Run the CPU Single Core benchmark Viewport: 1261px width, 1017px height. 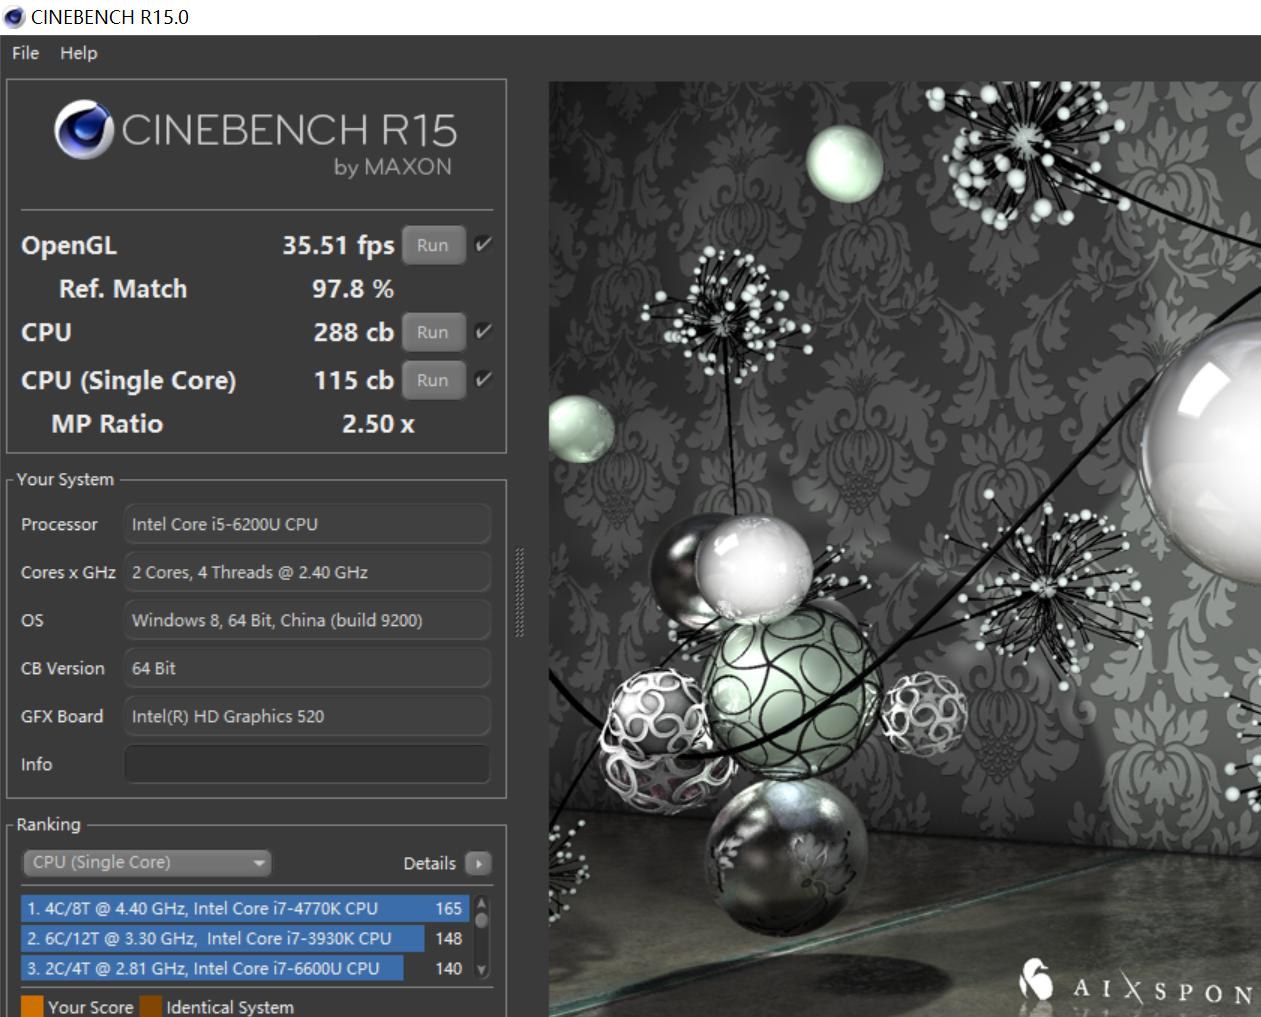tap(433, 380)
